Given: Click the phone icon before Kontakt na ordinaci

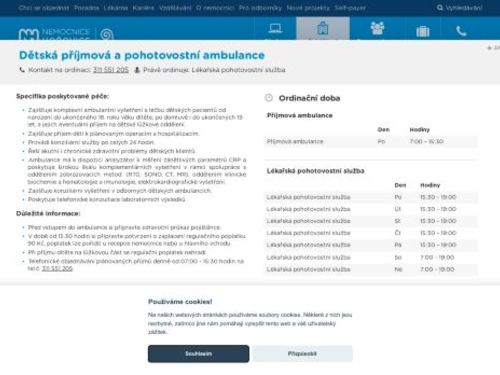Looking at the screenshot, I should 22,70.
